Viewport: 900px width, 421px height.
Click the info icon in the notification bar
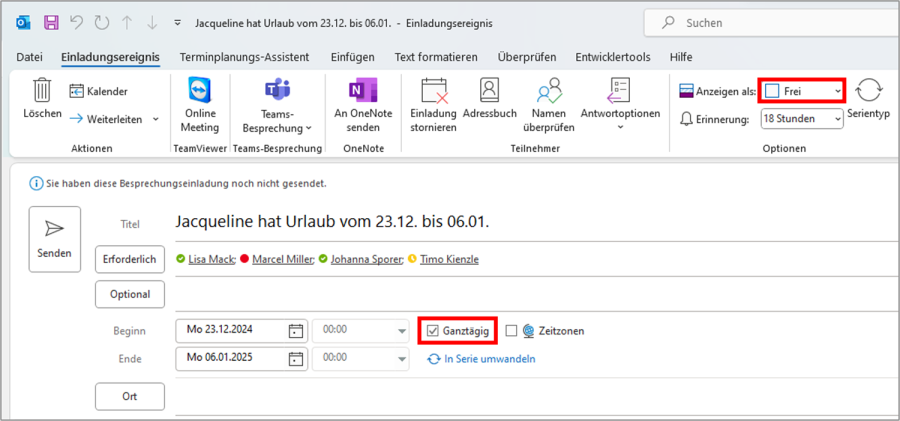point(36,184)
